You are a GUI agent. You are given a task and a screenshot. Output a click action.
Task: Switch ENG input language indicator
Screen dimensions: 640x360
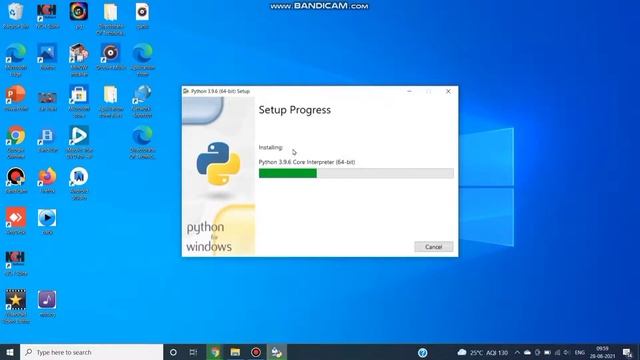click(580, 352)
